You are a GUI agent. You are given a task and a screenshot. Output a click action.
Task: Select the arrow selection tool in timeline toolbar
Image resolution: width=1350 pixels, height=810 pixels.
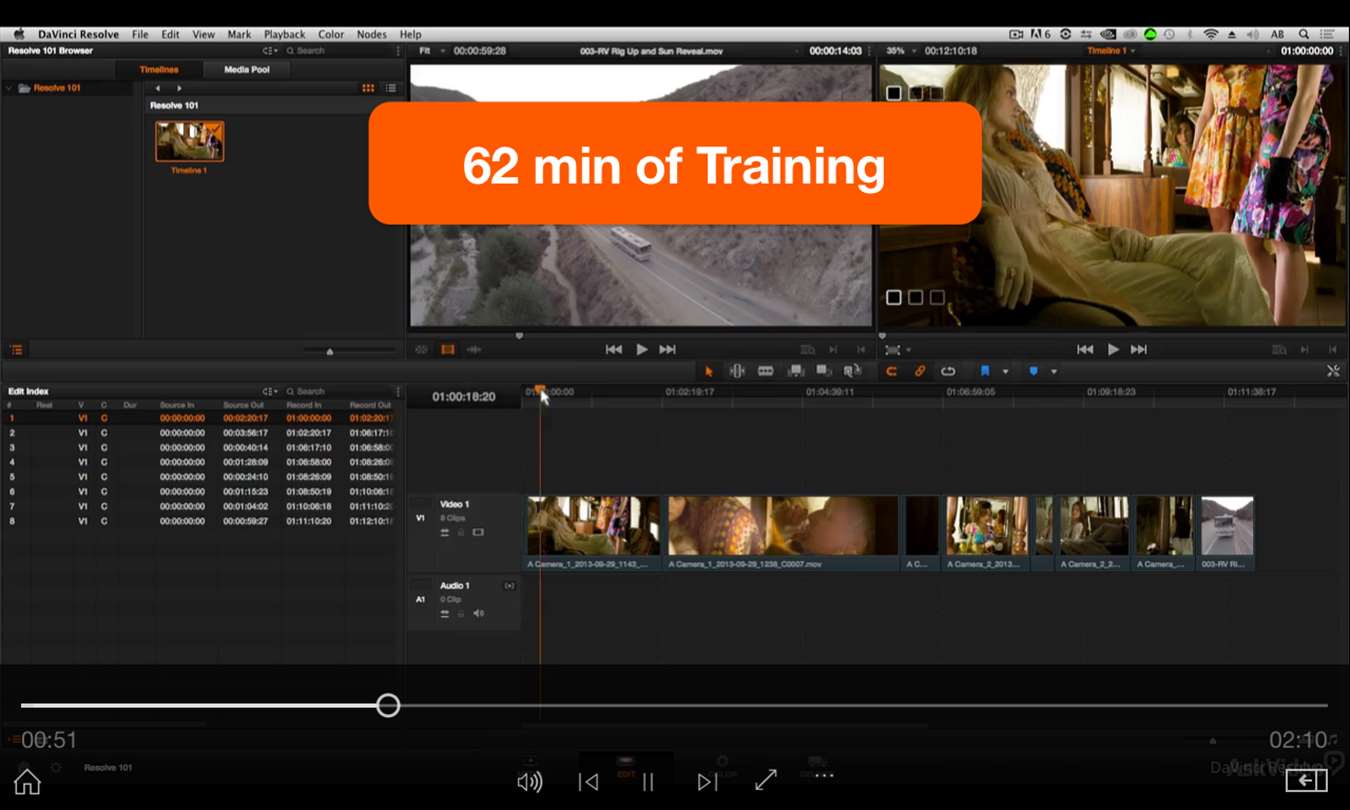pos(709,371)
